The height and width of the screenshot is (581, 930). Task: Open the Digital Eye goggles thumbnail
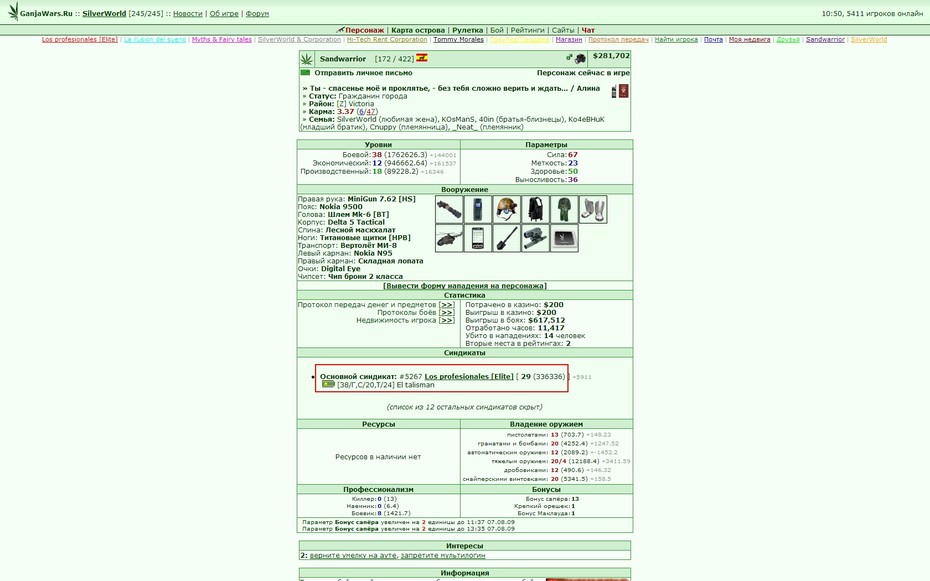click(x=535, y=238)
